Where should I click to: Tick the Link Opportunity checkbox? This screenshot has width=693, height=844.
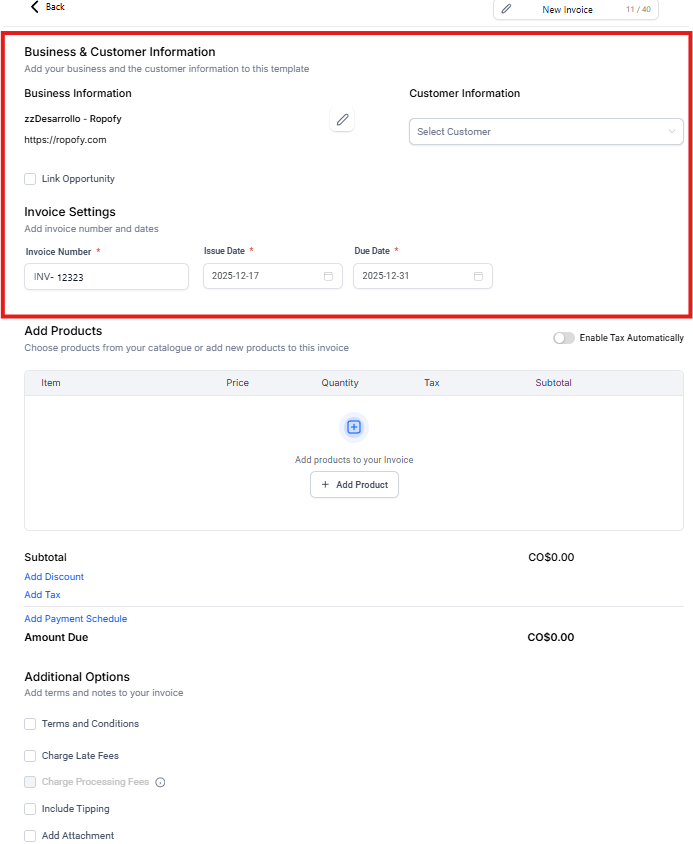(30, 179)
